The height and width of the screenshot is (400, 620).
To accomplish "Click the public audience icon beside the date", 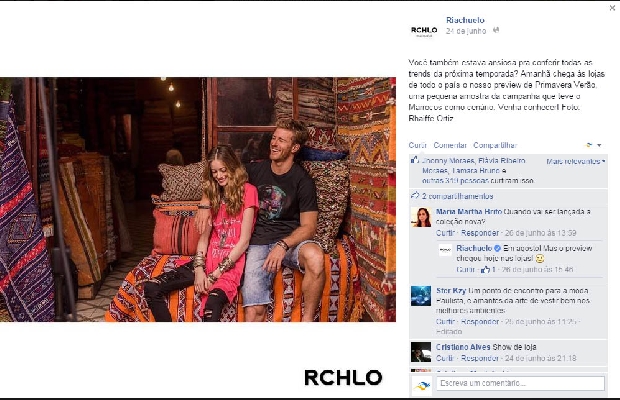I will click(x=496, y=30).
